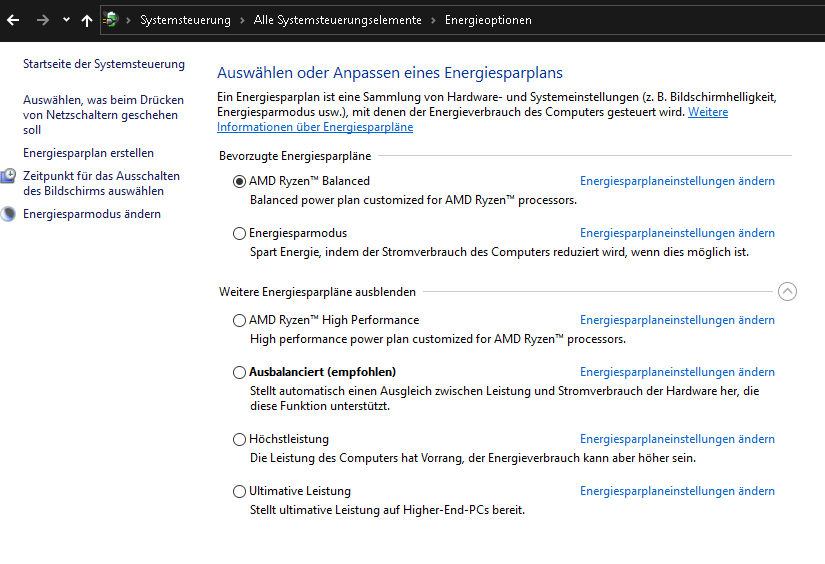
Task: Change plan settings for Ultimative Leistung
Action: [677, 491]
